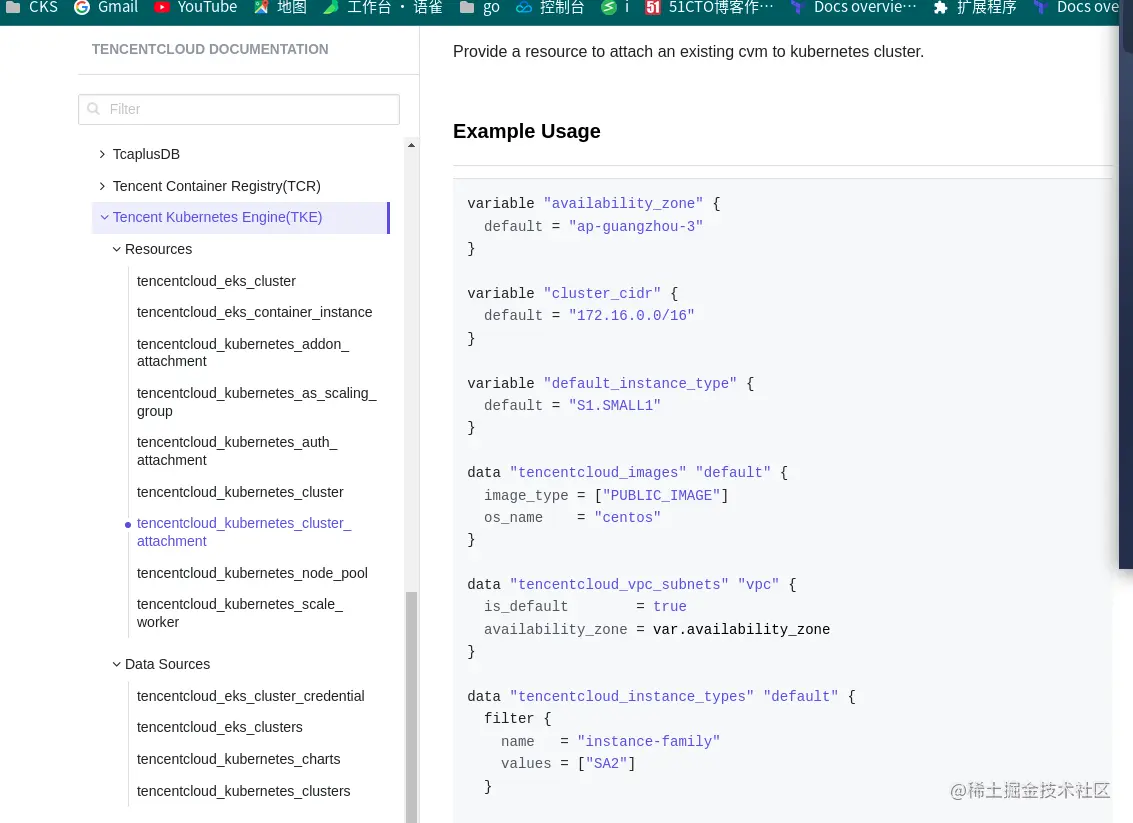
Task: Open the 控制台 console bookmark
Action: (x=551, y=7)
